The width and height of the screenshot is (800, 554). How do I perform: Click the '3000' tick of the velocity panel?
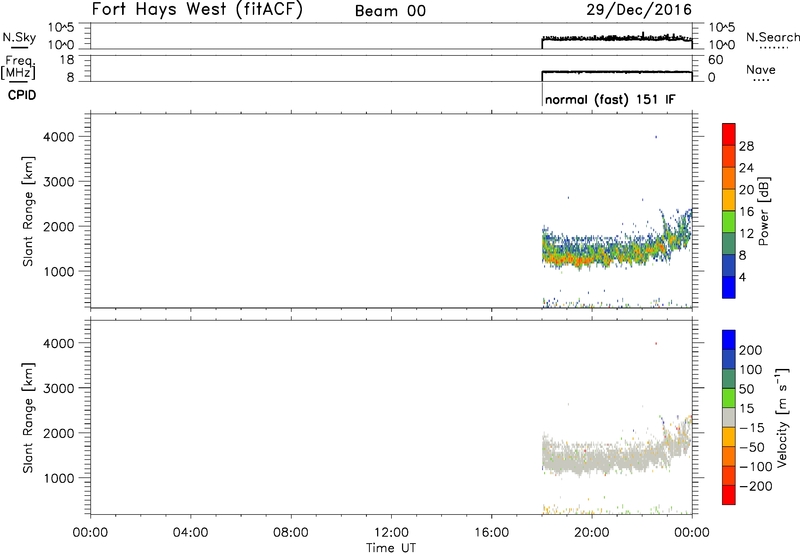59,388
